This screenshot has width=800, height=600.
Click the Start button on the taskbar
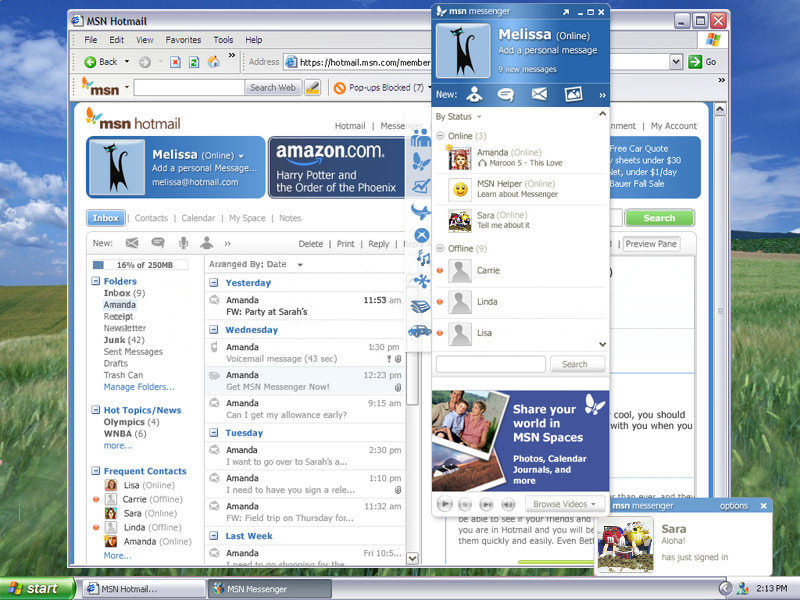[33, 588]
